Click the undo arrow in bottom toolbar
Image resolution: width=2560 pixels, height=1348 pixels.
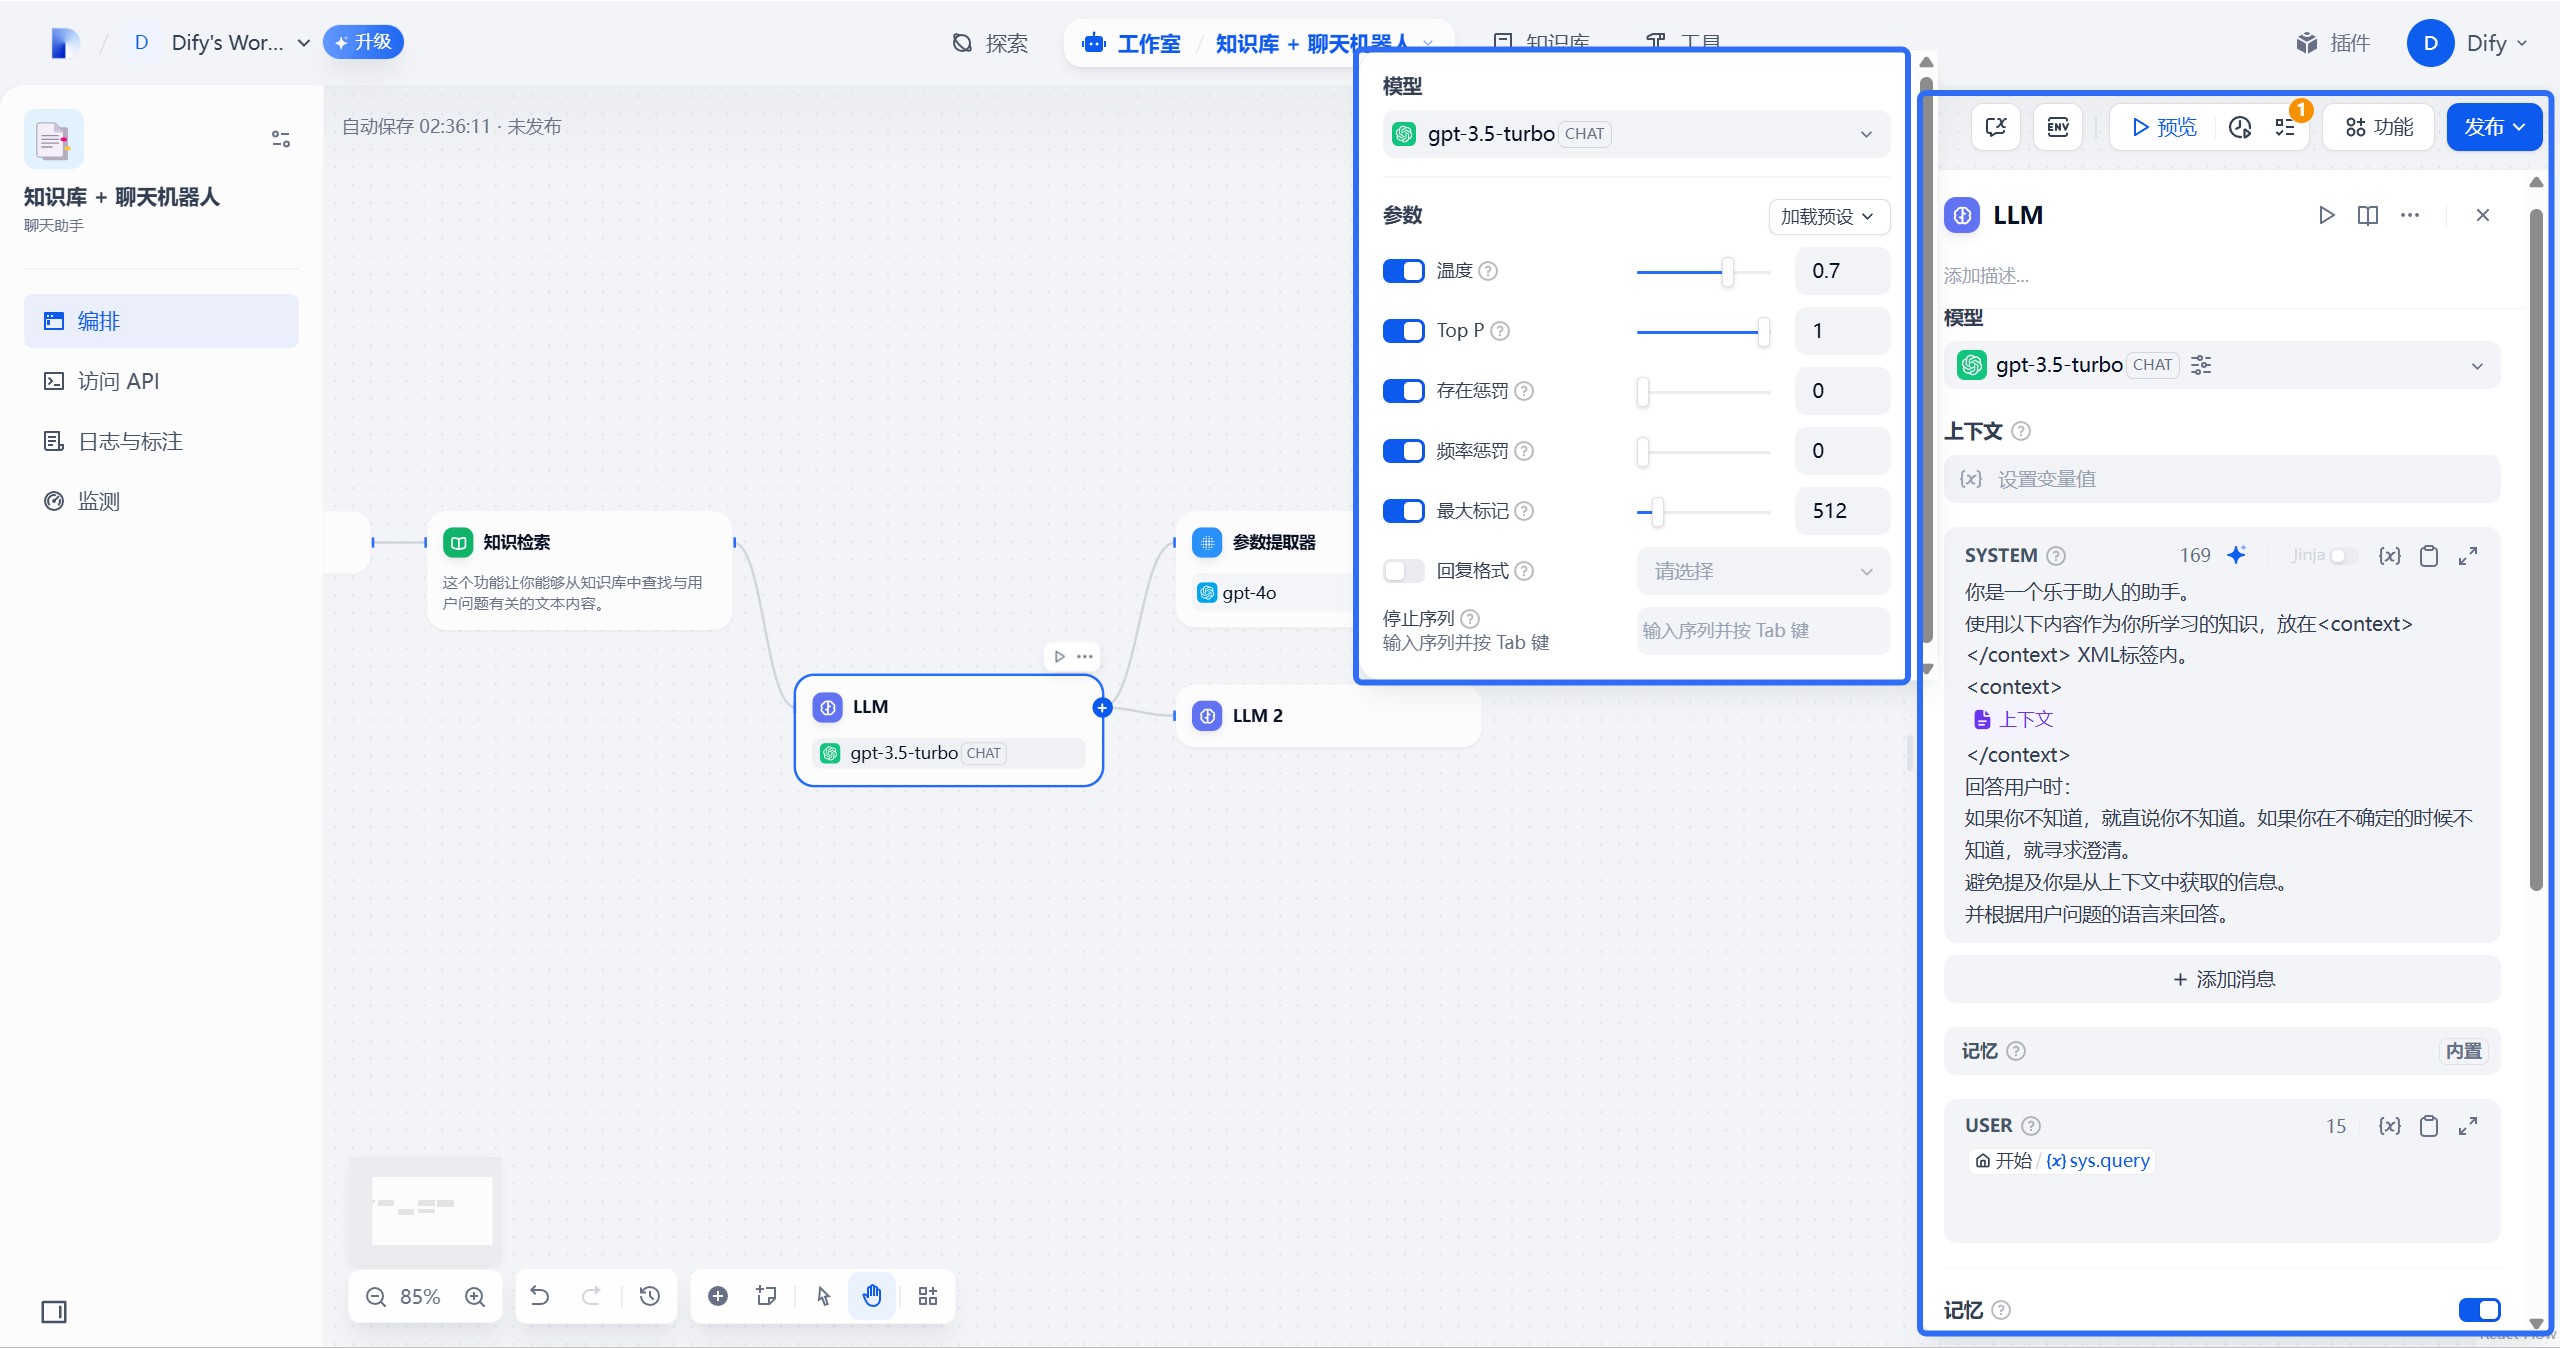coord(540,1296)
